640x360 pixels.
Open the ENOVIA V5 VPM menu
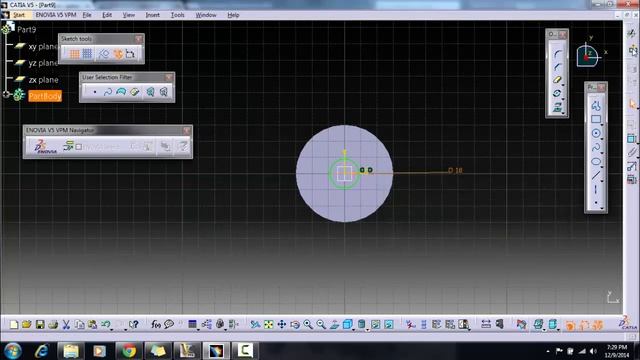tap(56, 15)
